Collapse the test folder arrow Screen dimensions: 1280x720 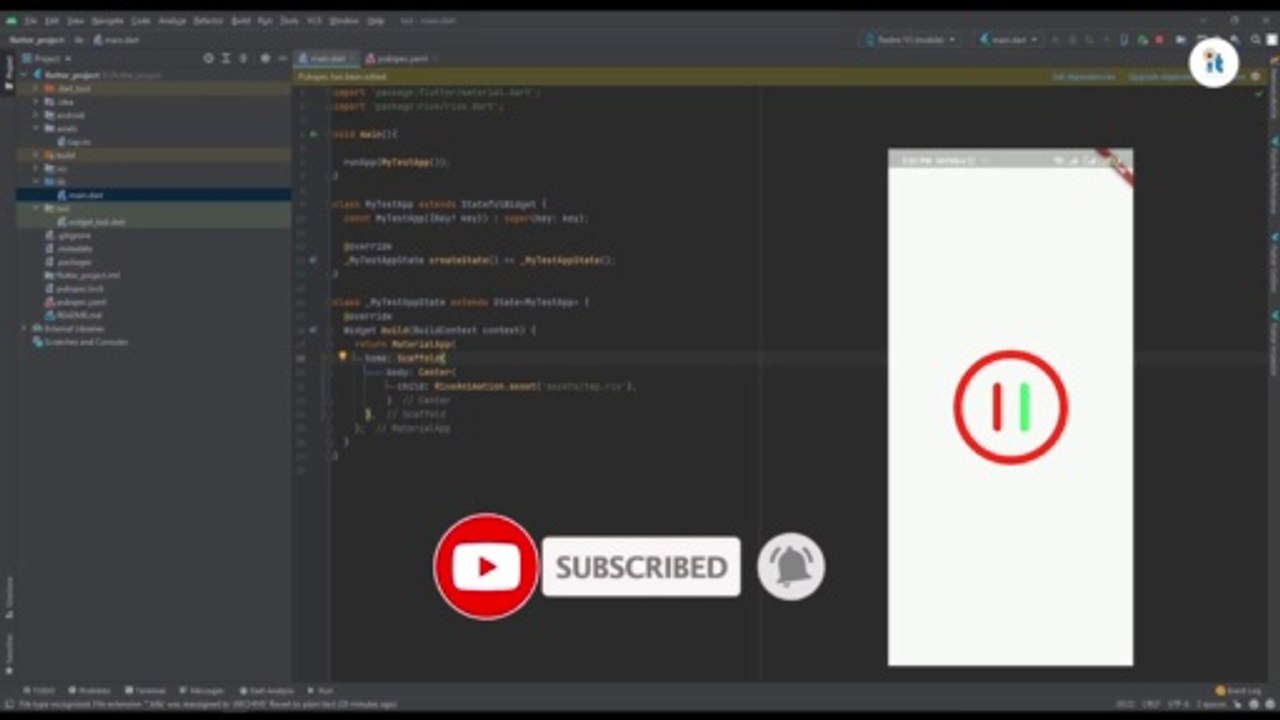pyautogui.click(x=36, y=208)
